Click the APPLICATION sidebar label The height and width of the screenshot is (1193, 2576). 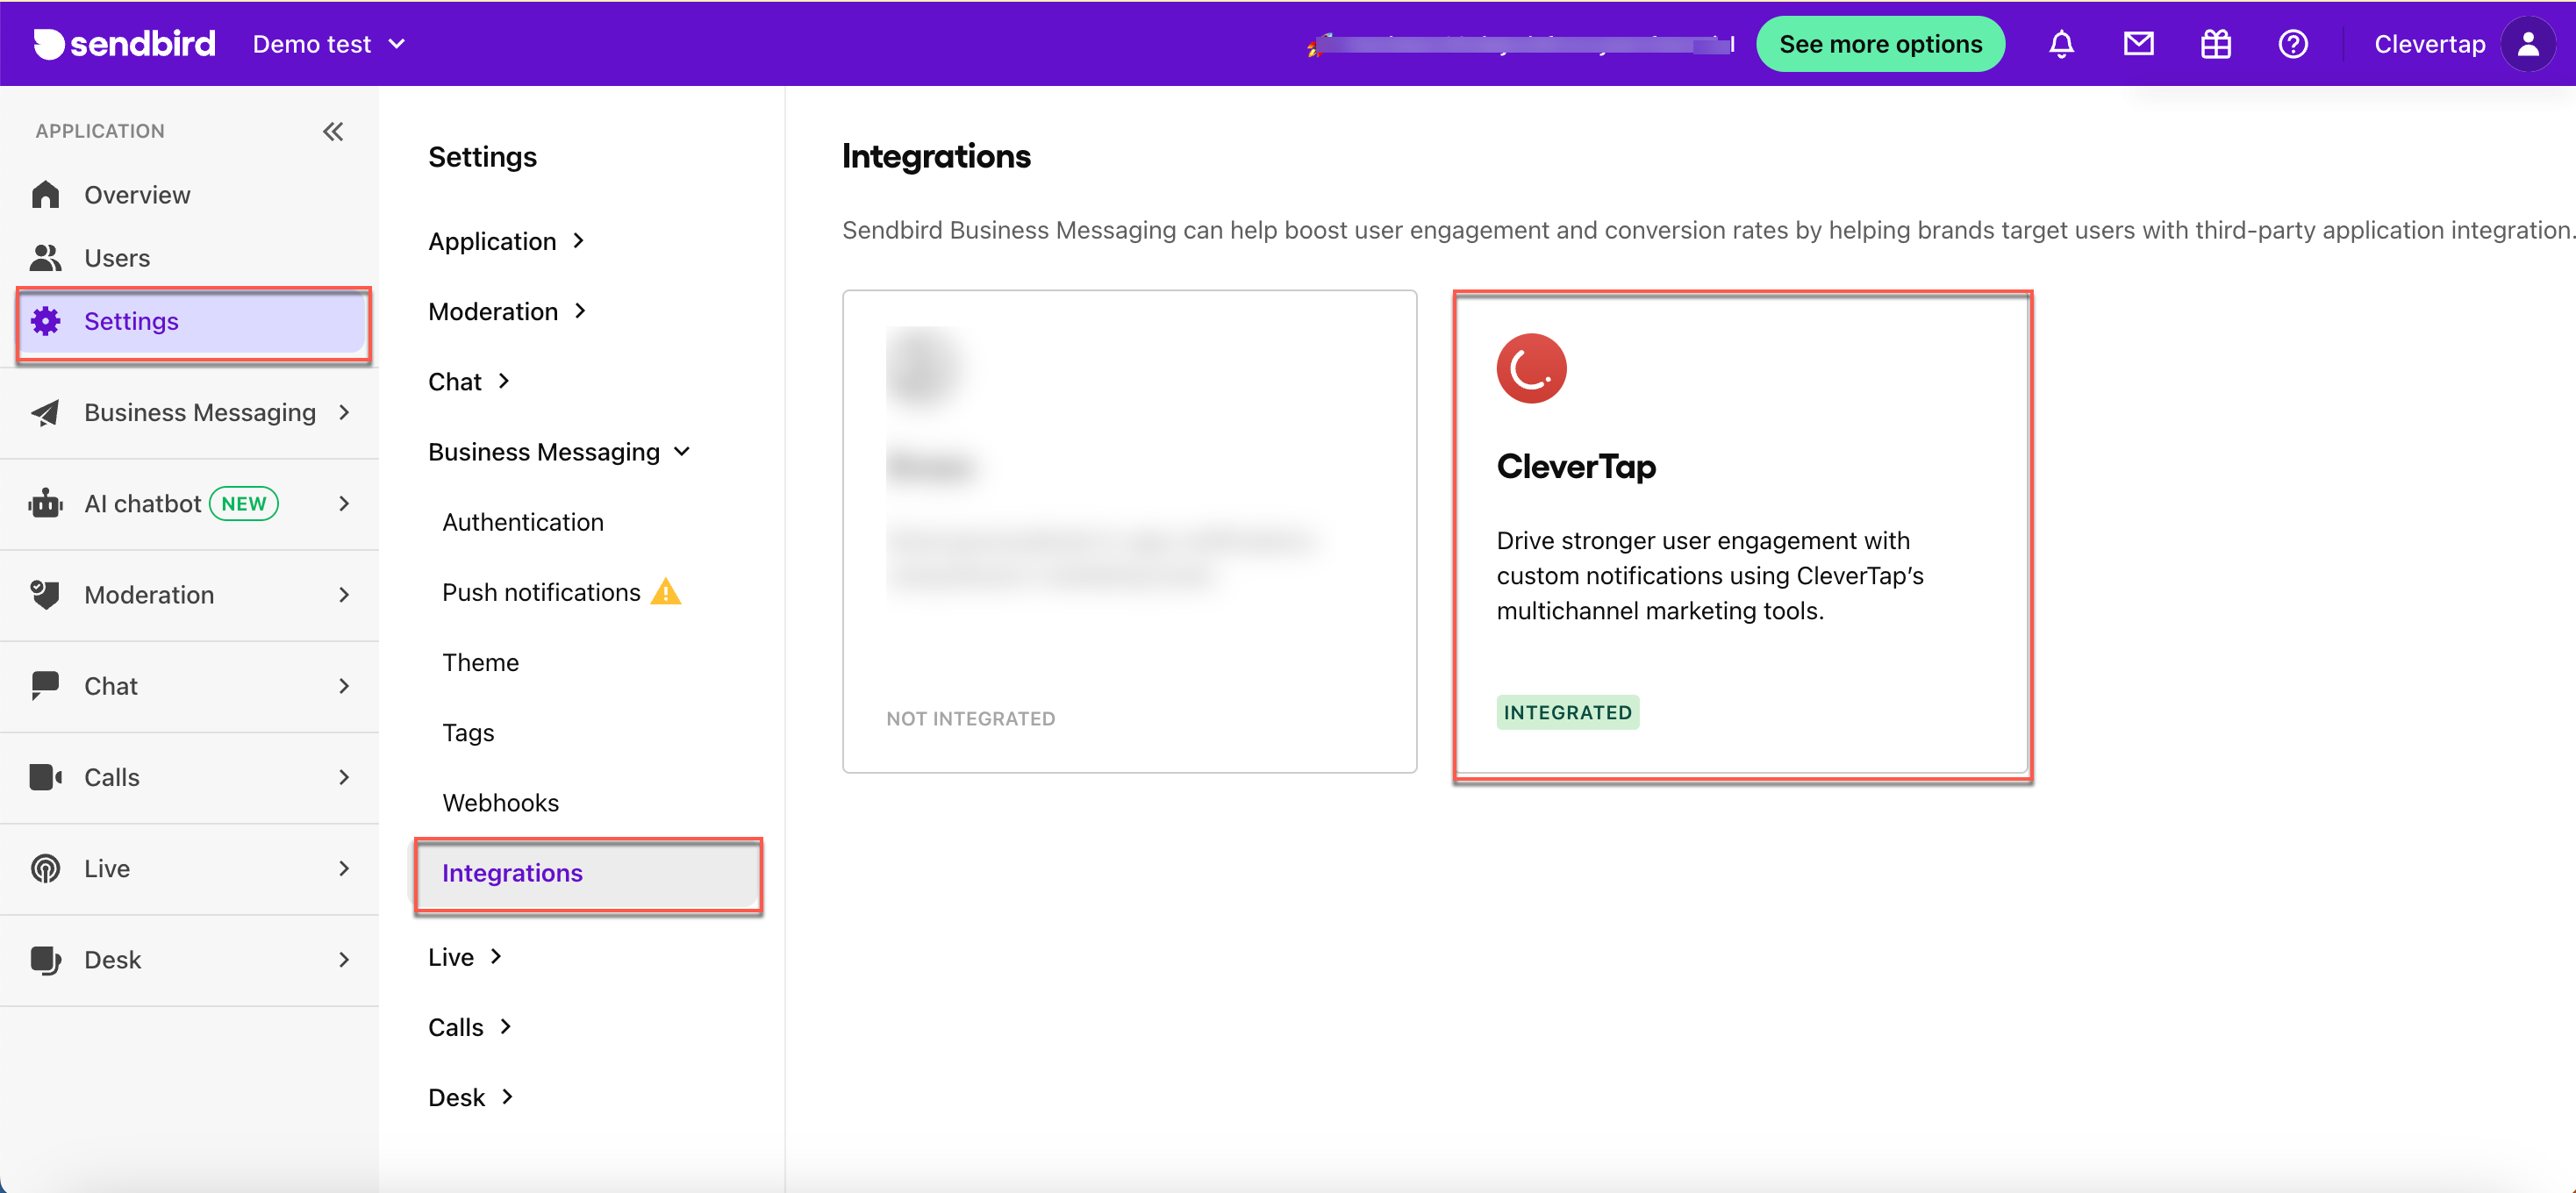coord(100,131)
